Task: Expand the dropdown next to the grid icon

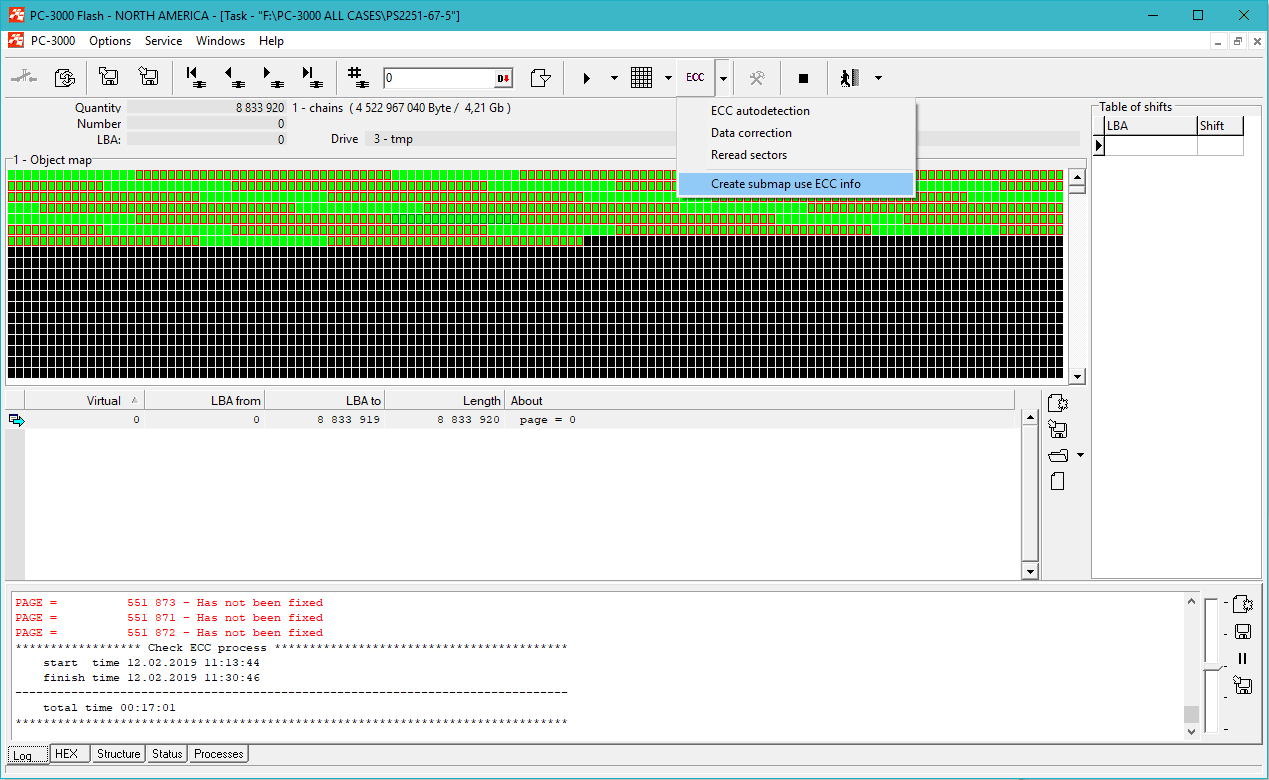Action: click(668, 78)
